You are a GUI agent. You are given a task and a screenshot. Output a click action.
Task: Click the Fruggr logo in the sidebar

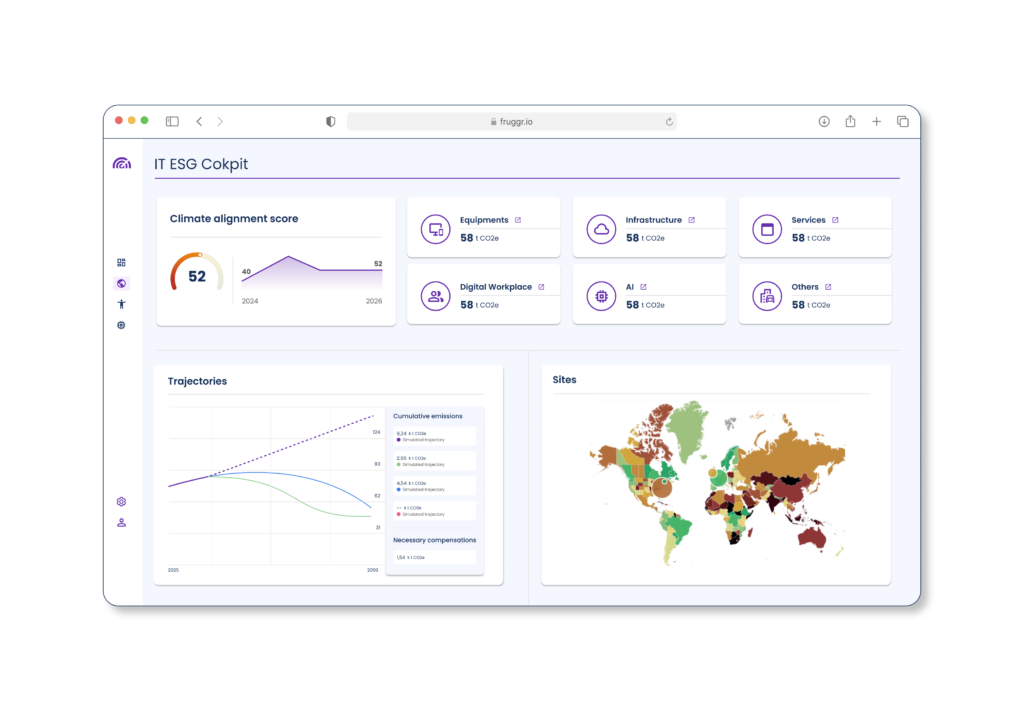121,163
